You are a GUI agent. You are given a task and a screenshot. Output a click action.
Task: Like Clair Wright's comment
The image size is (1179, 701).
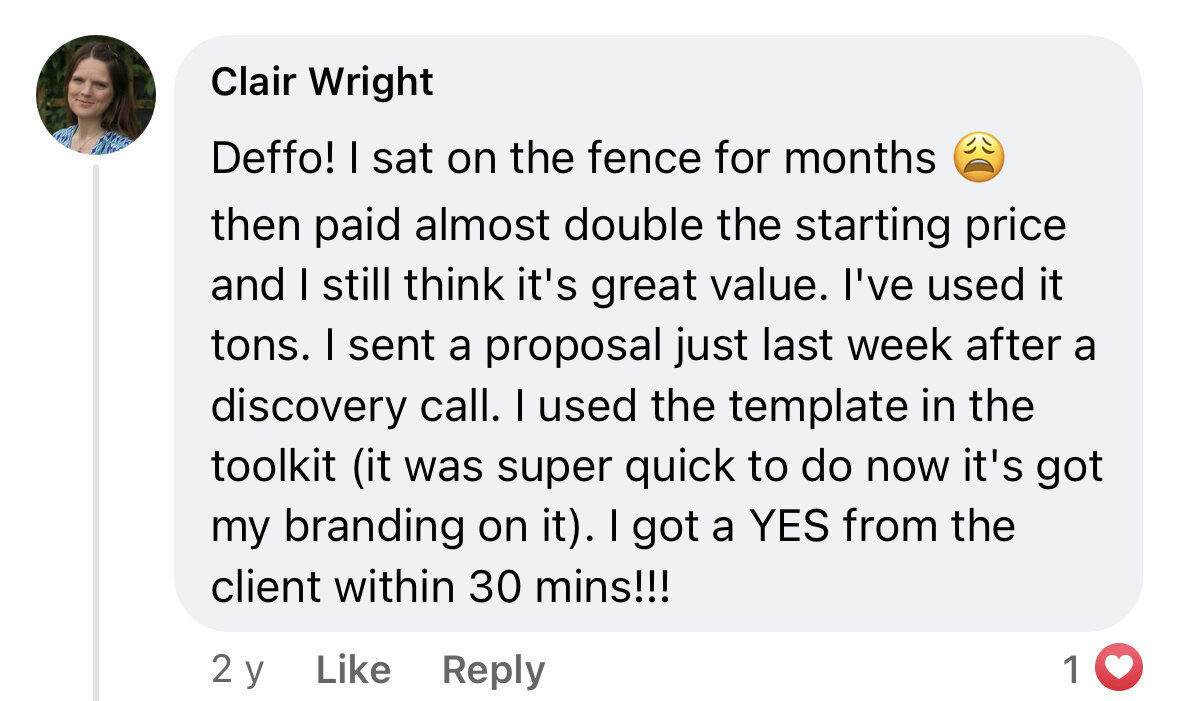pyautogui.click(x=353, y=669)
